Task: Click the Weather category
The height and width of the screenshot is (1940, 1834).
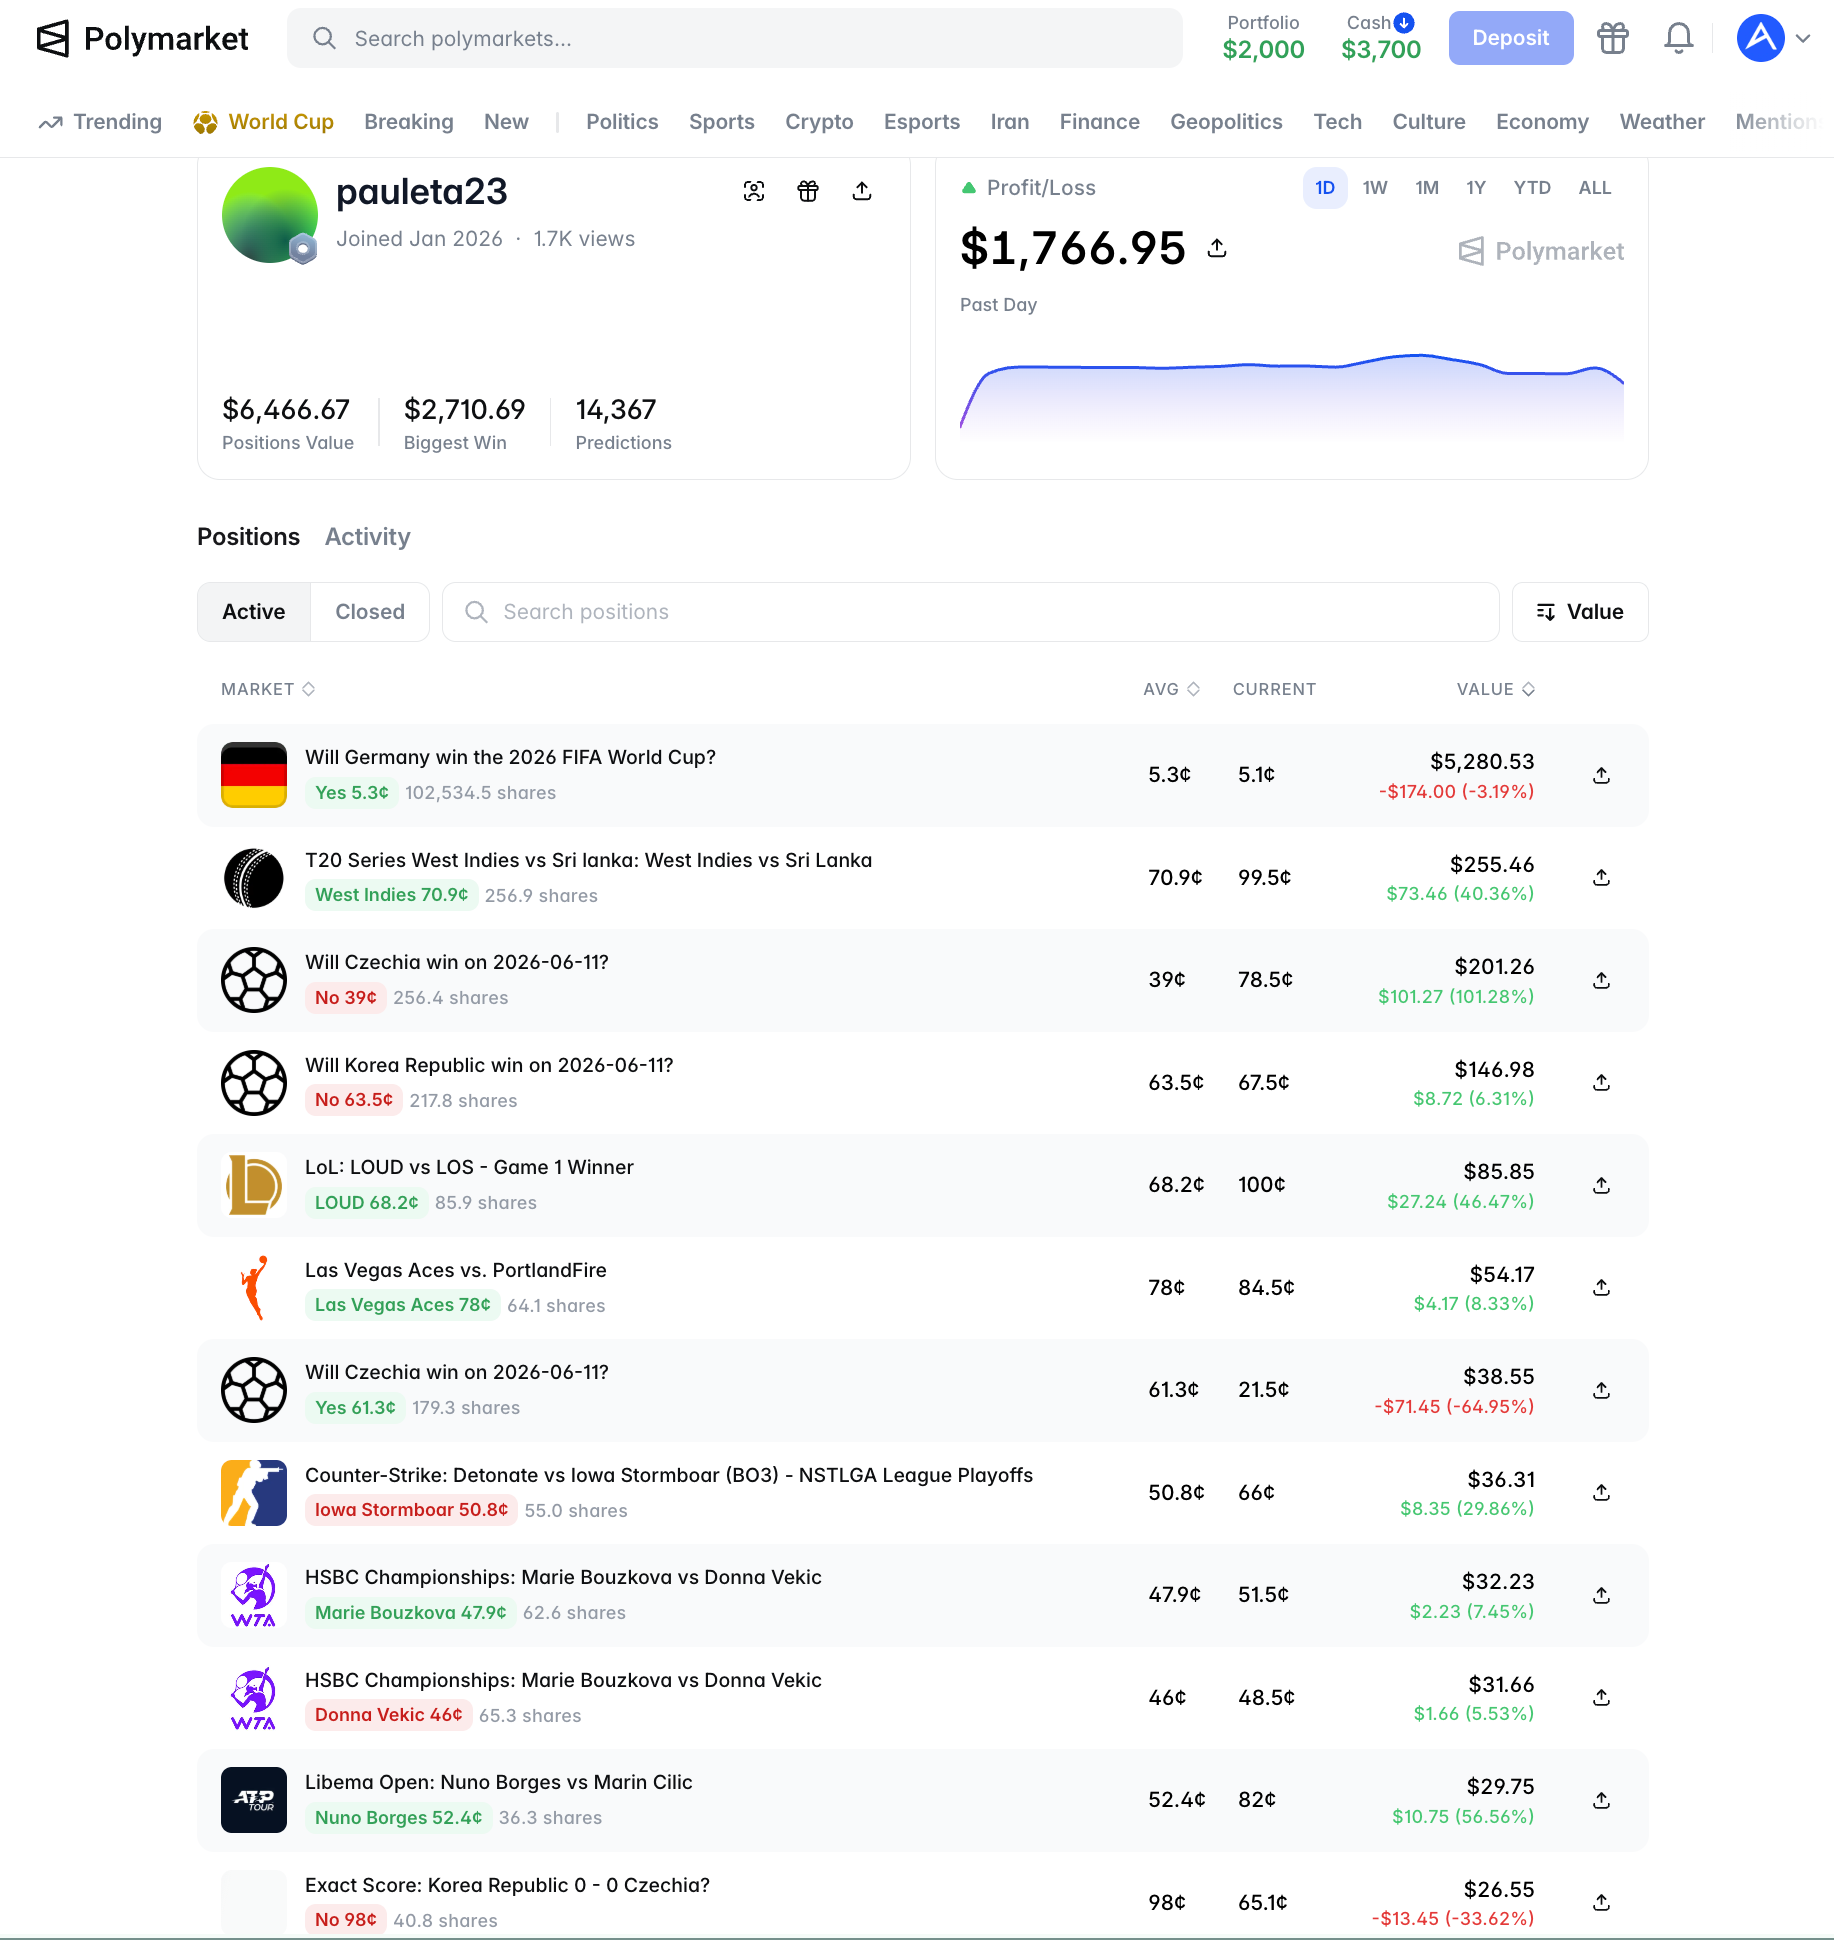Action: tap(1662, 122)
